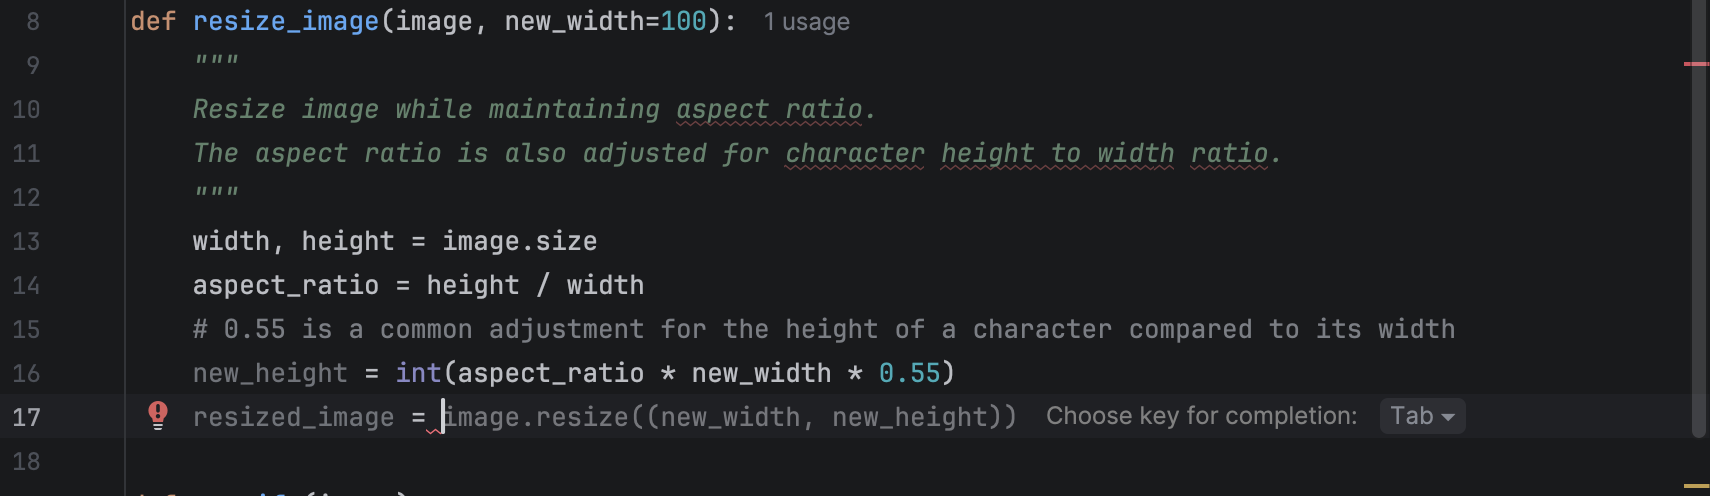Click the vertical editor scrollbar
1710x496 pixels.
pyautogui.click(x=1698, y=220)
